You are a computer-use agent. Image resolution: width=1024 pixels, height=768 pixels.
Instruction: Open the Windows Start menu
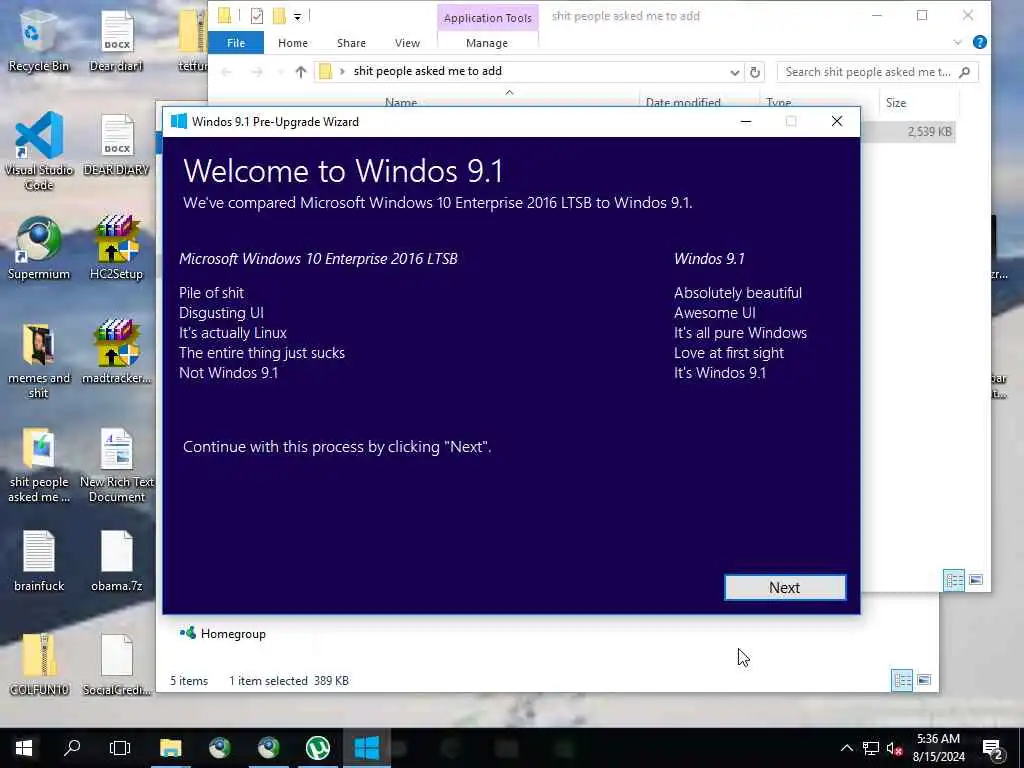(24, 748)
